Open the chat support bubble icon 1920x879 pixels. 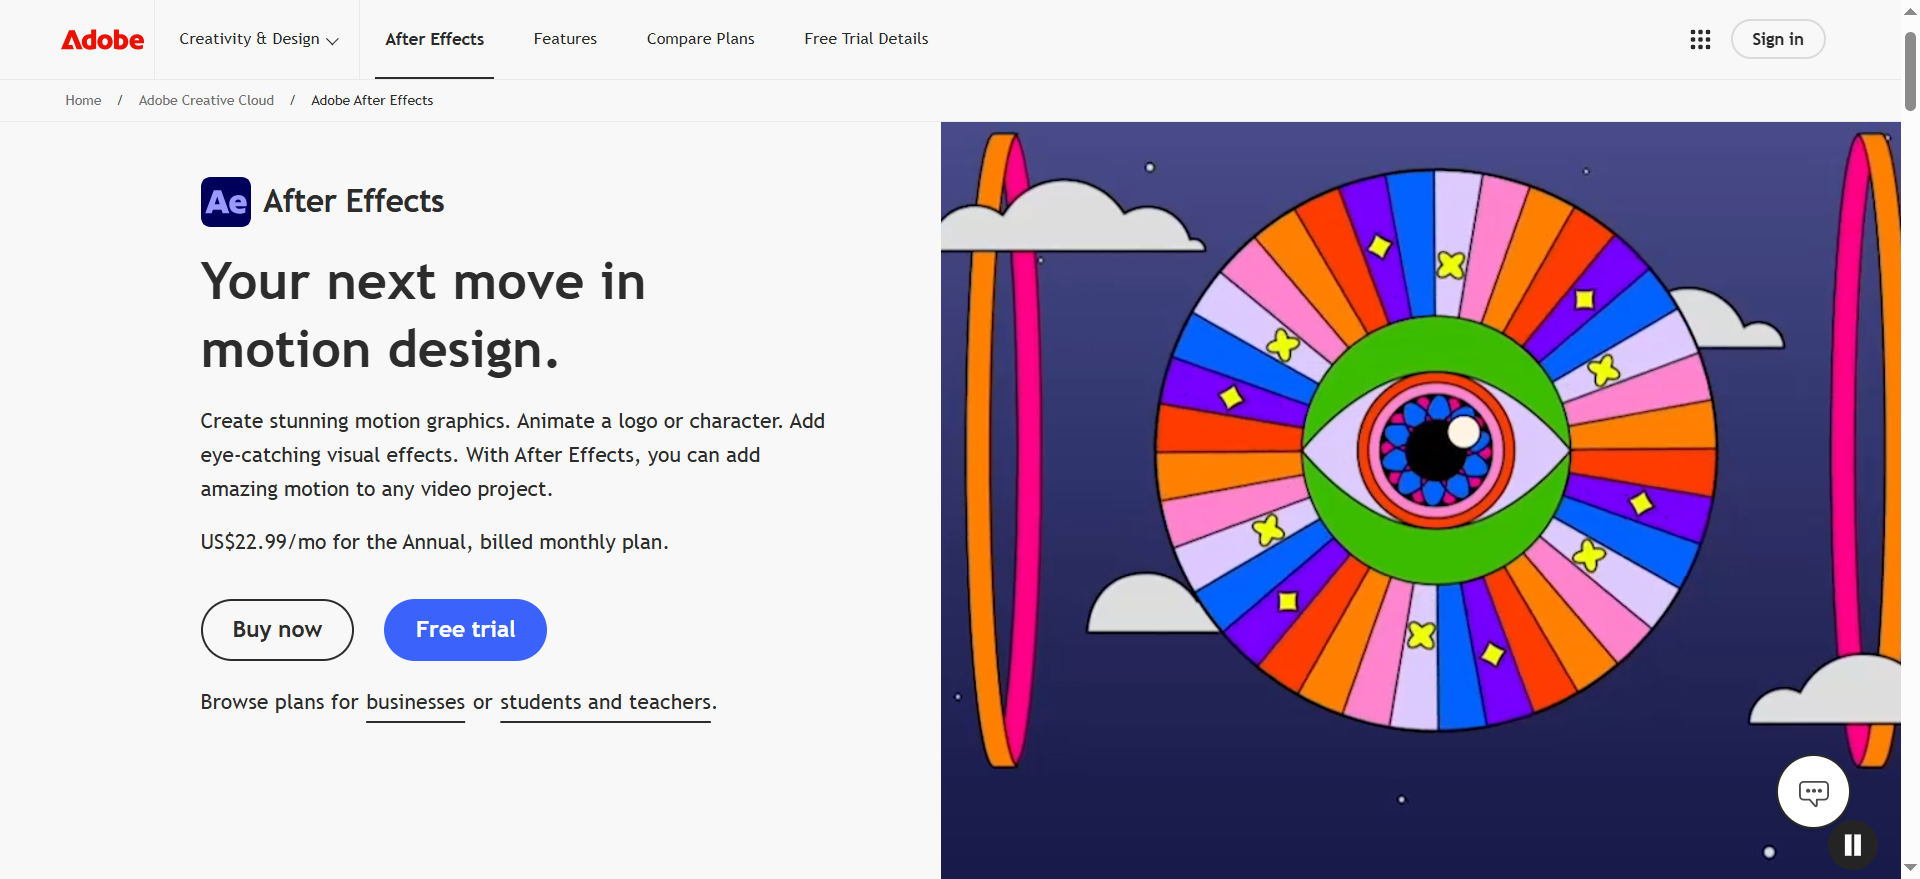(1813, 792)
